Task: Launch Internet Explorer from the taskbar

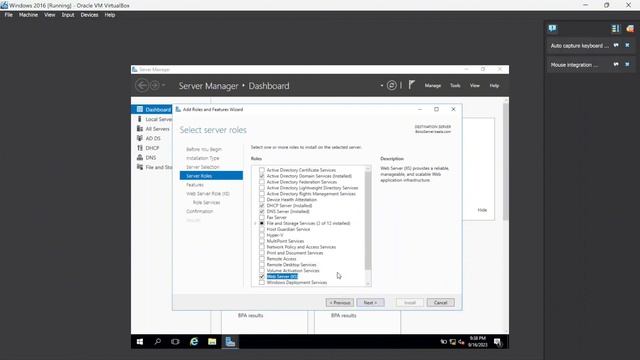Action: (x=194, y=342)
